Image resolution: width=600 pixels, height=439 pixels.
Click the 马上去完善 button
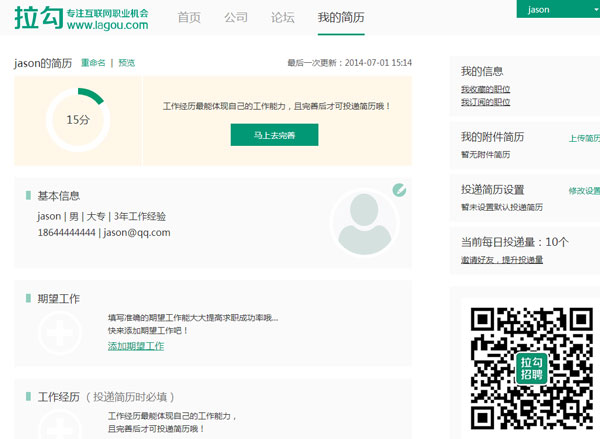[x=274, y=135]
